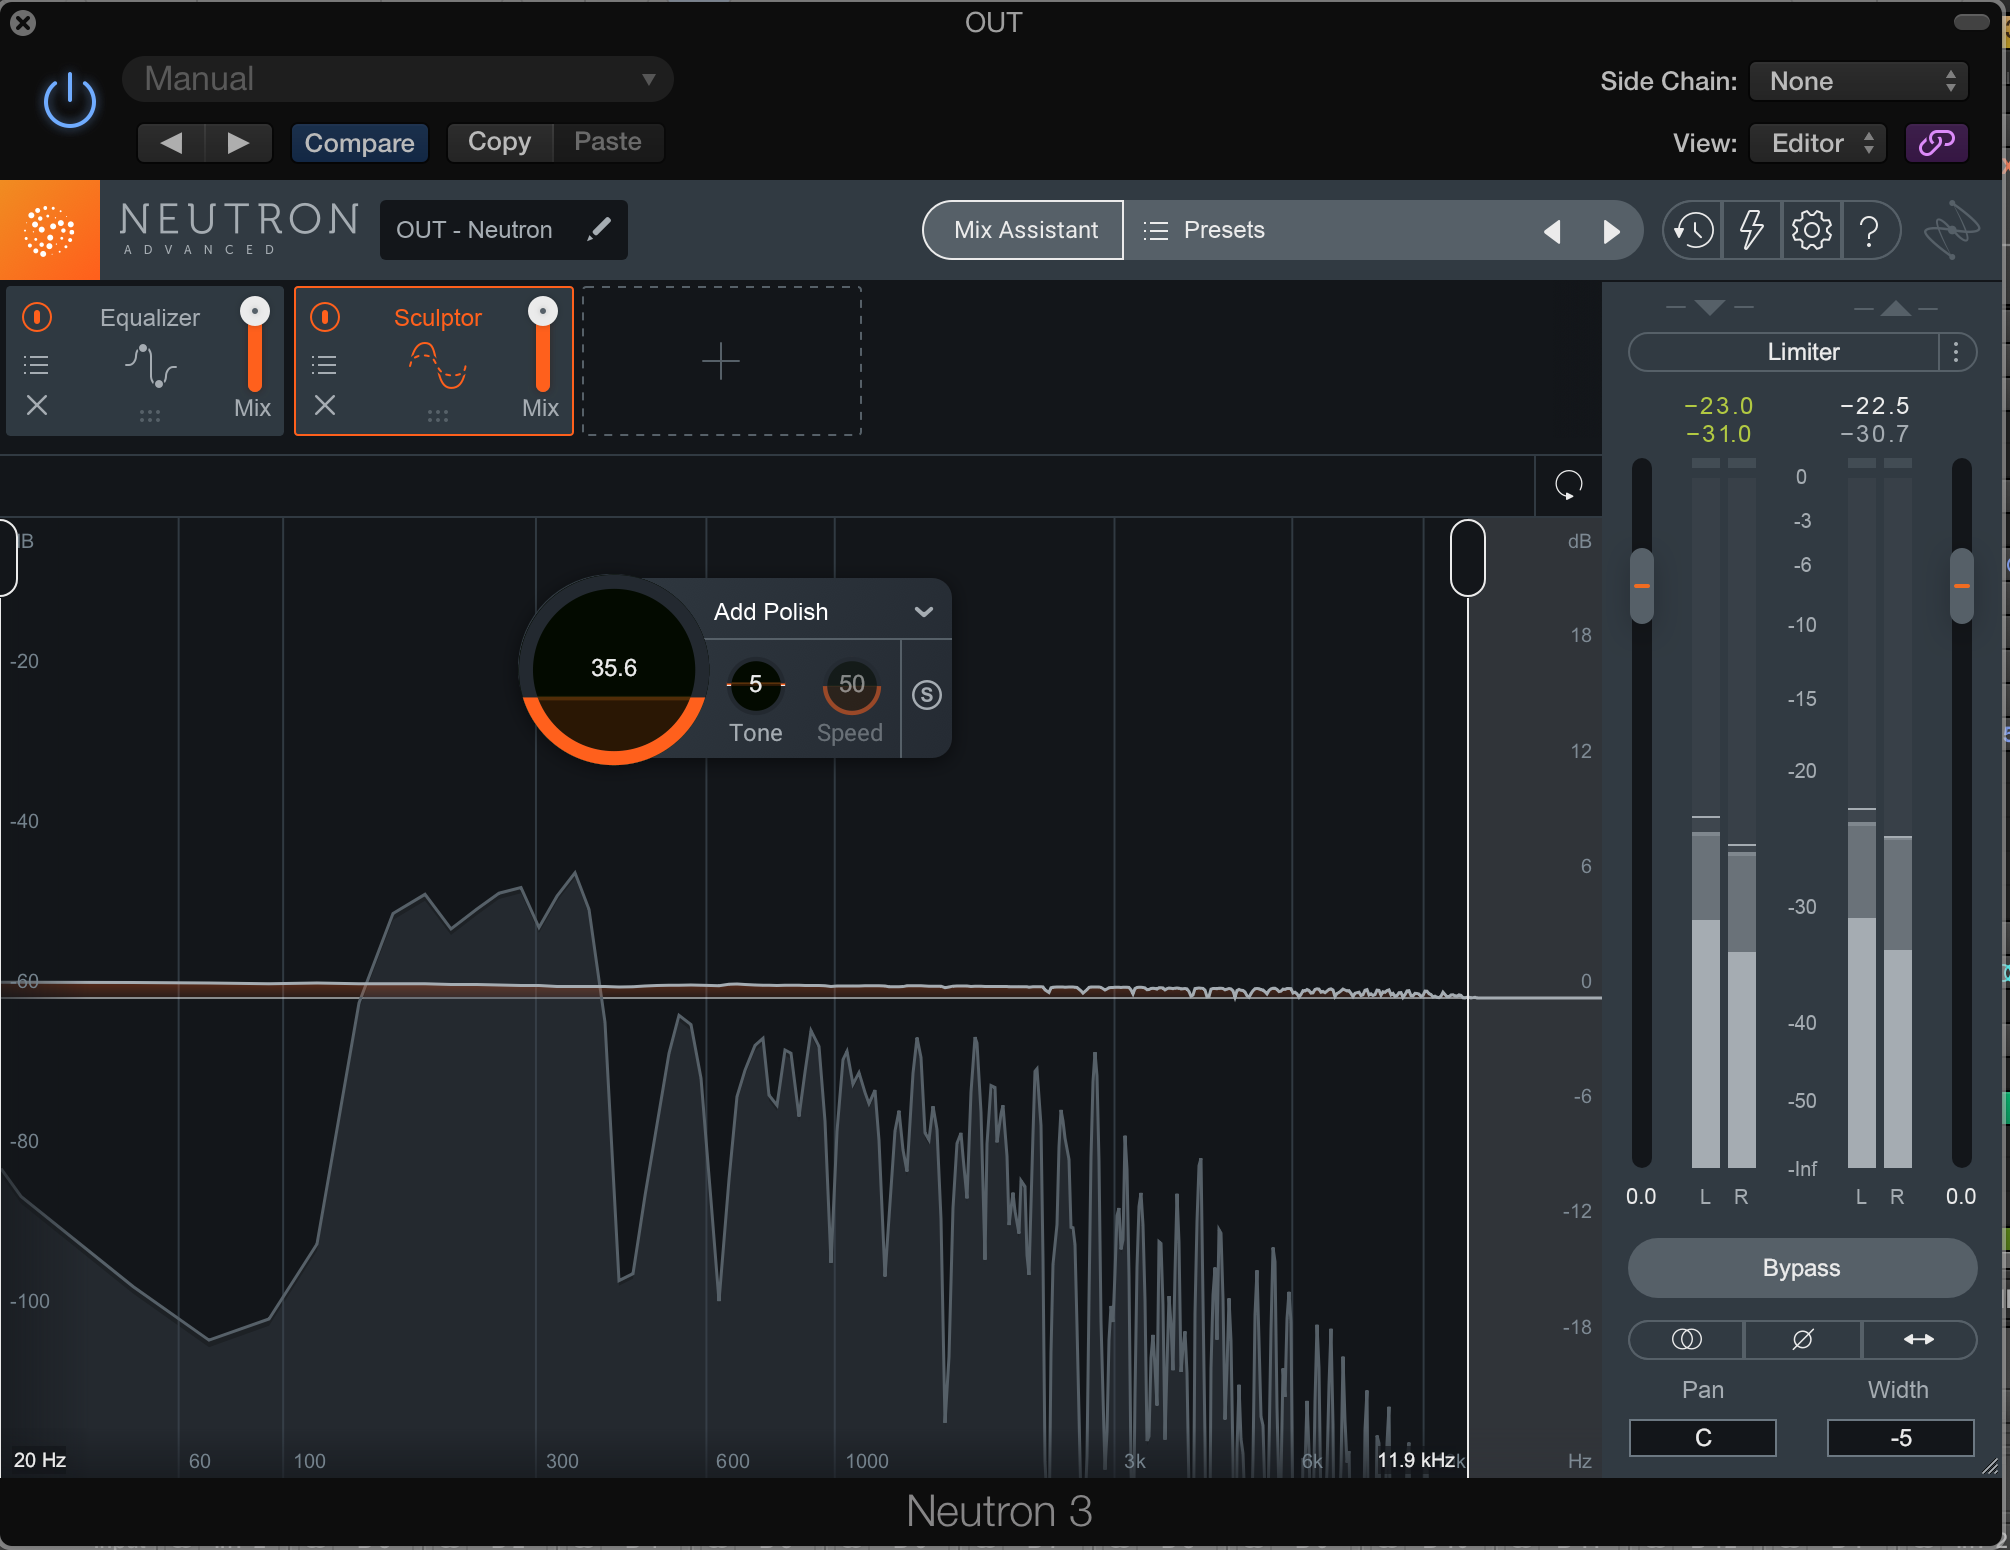2010x1550 pixels.
Task: Toggle the Sculptor solo S button
Action: point(927,695)
